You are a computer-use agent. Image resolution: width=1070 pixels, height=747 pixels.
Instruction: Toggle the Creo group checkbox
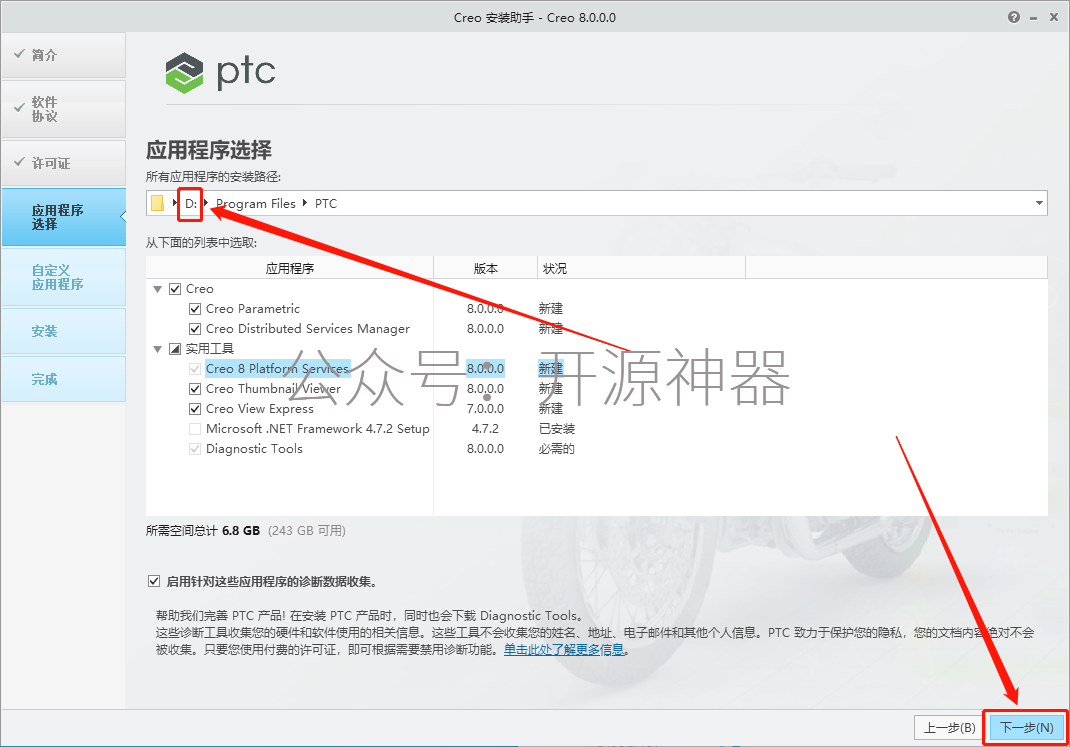pos(175,289)
